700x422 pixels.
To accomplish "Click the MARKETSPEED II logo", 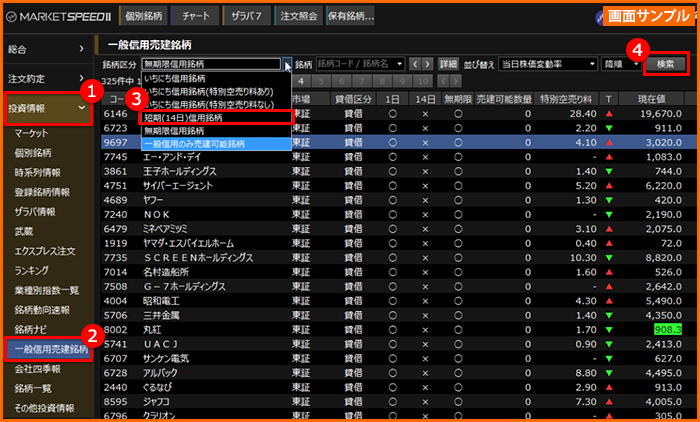I will point(58,17).
